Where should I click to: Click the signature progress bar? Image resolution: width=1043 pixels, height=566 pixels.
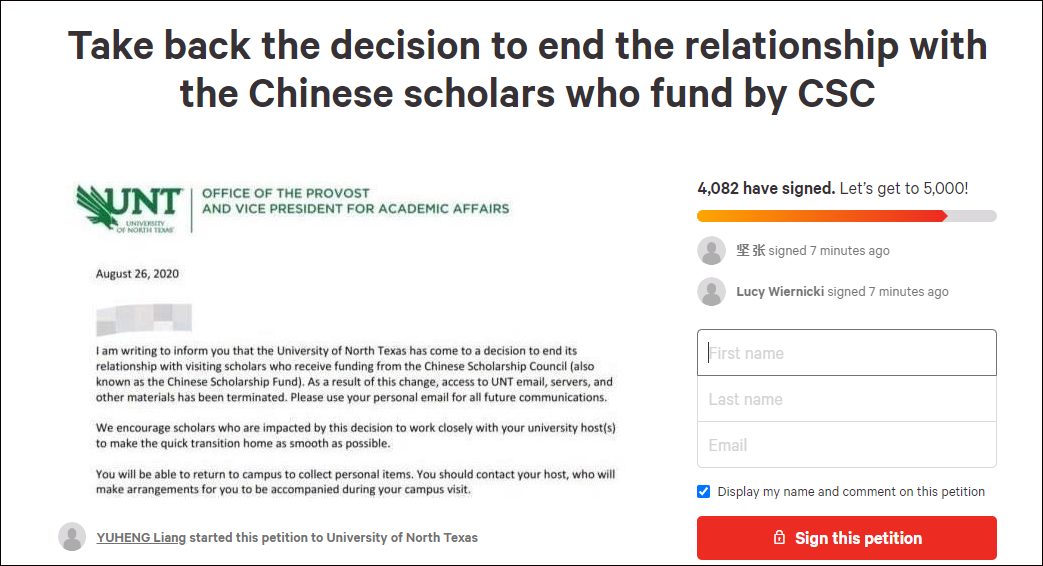click(x=846, y=216)
